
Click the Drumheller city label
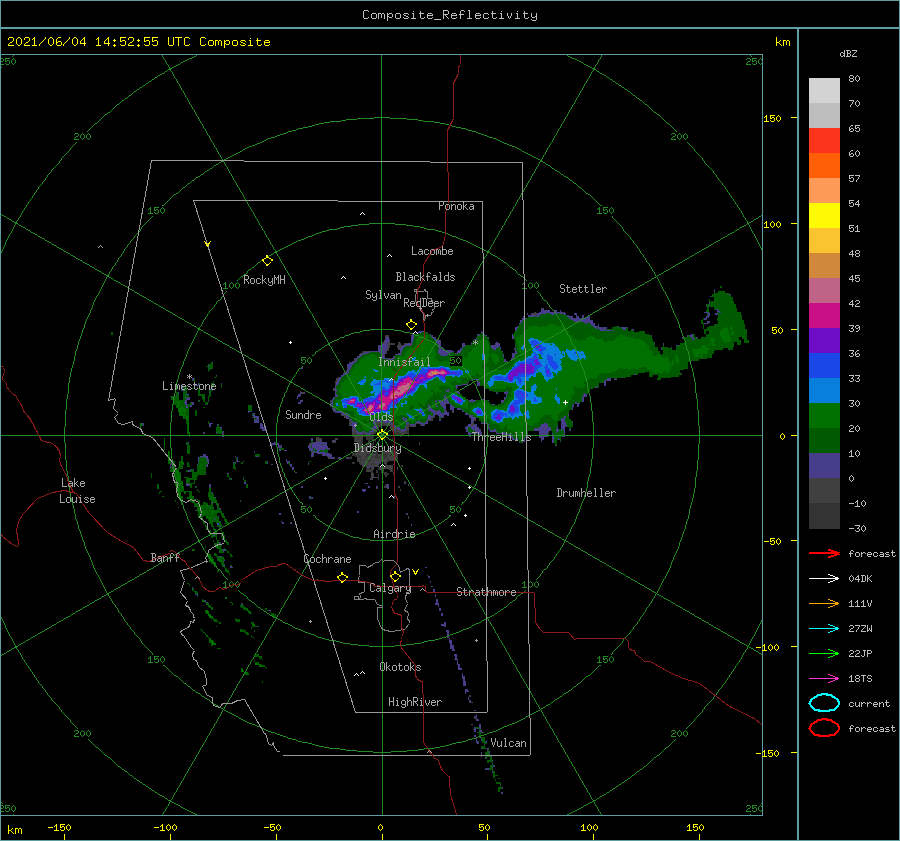pos(586,493)
